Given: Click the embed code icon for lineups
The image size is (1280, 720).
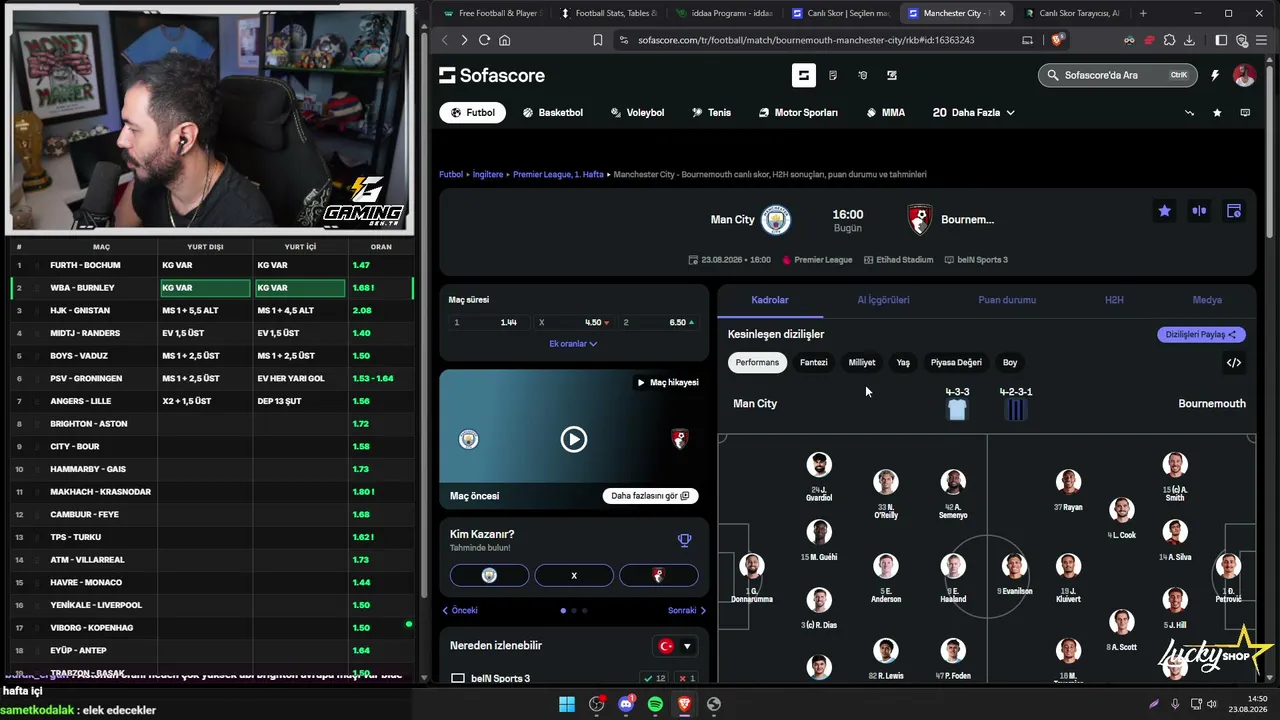Looking at the screenshot, I should (x=1234, y=363).
